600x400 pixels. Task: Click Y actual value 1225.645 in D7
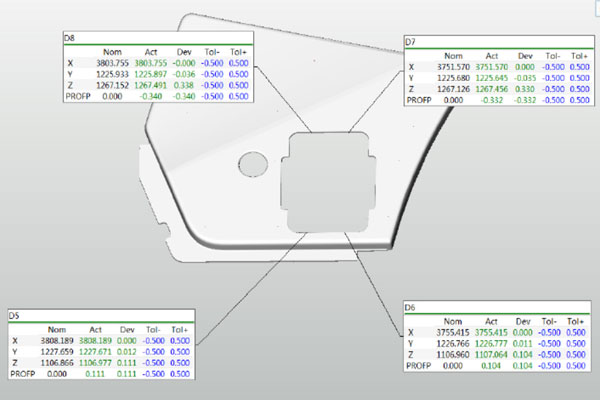pos(492,78)
